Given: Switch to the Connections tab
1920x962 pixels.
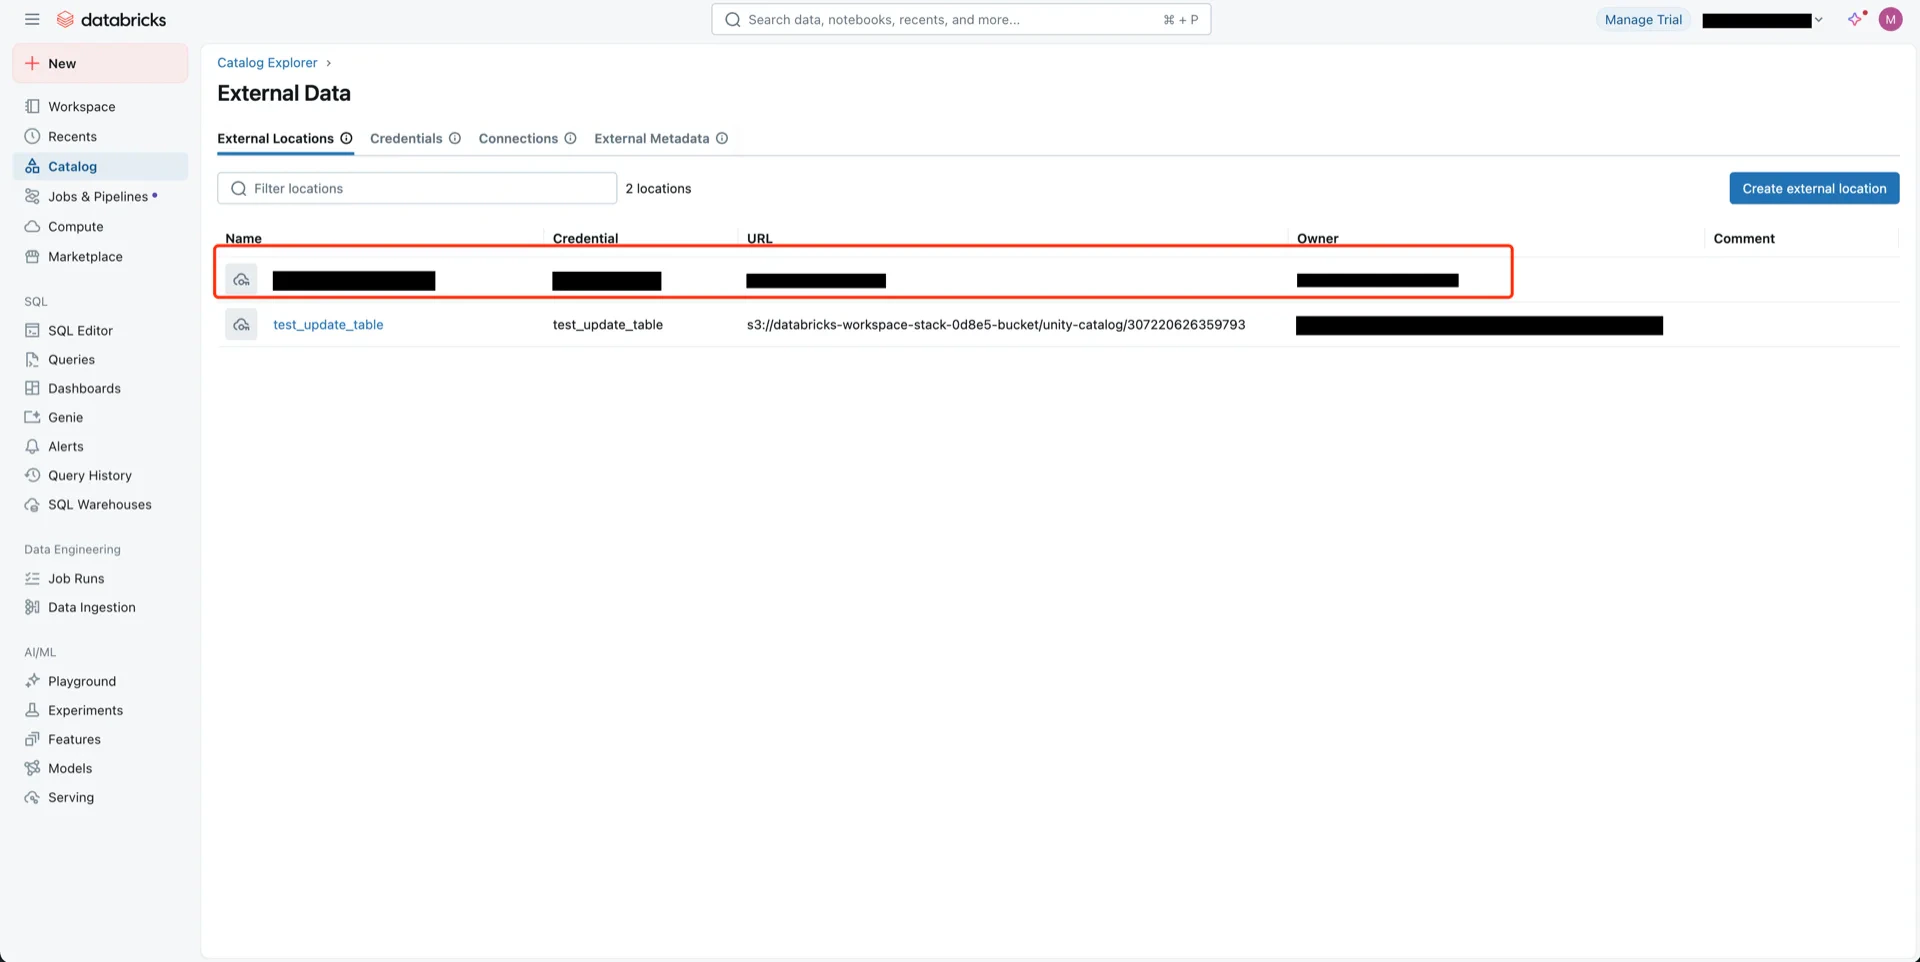Looking at the screenshot, I should click(x=518, y=138).
